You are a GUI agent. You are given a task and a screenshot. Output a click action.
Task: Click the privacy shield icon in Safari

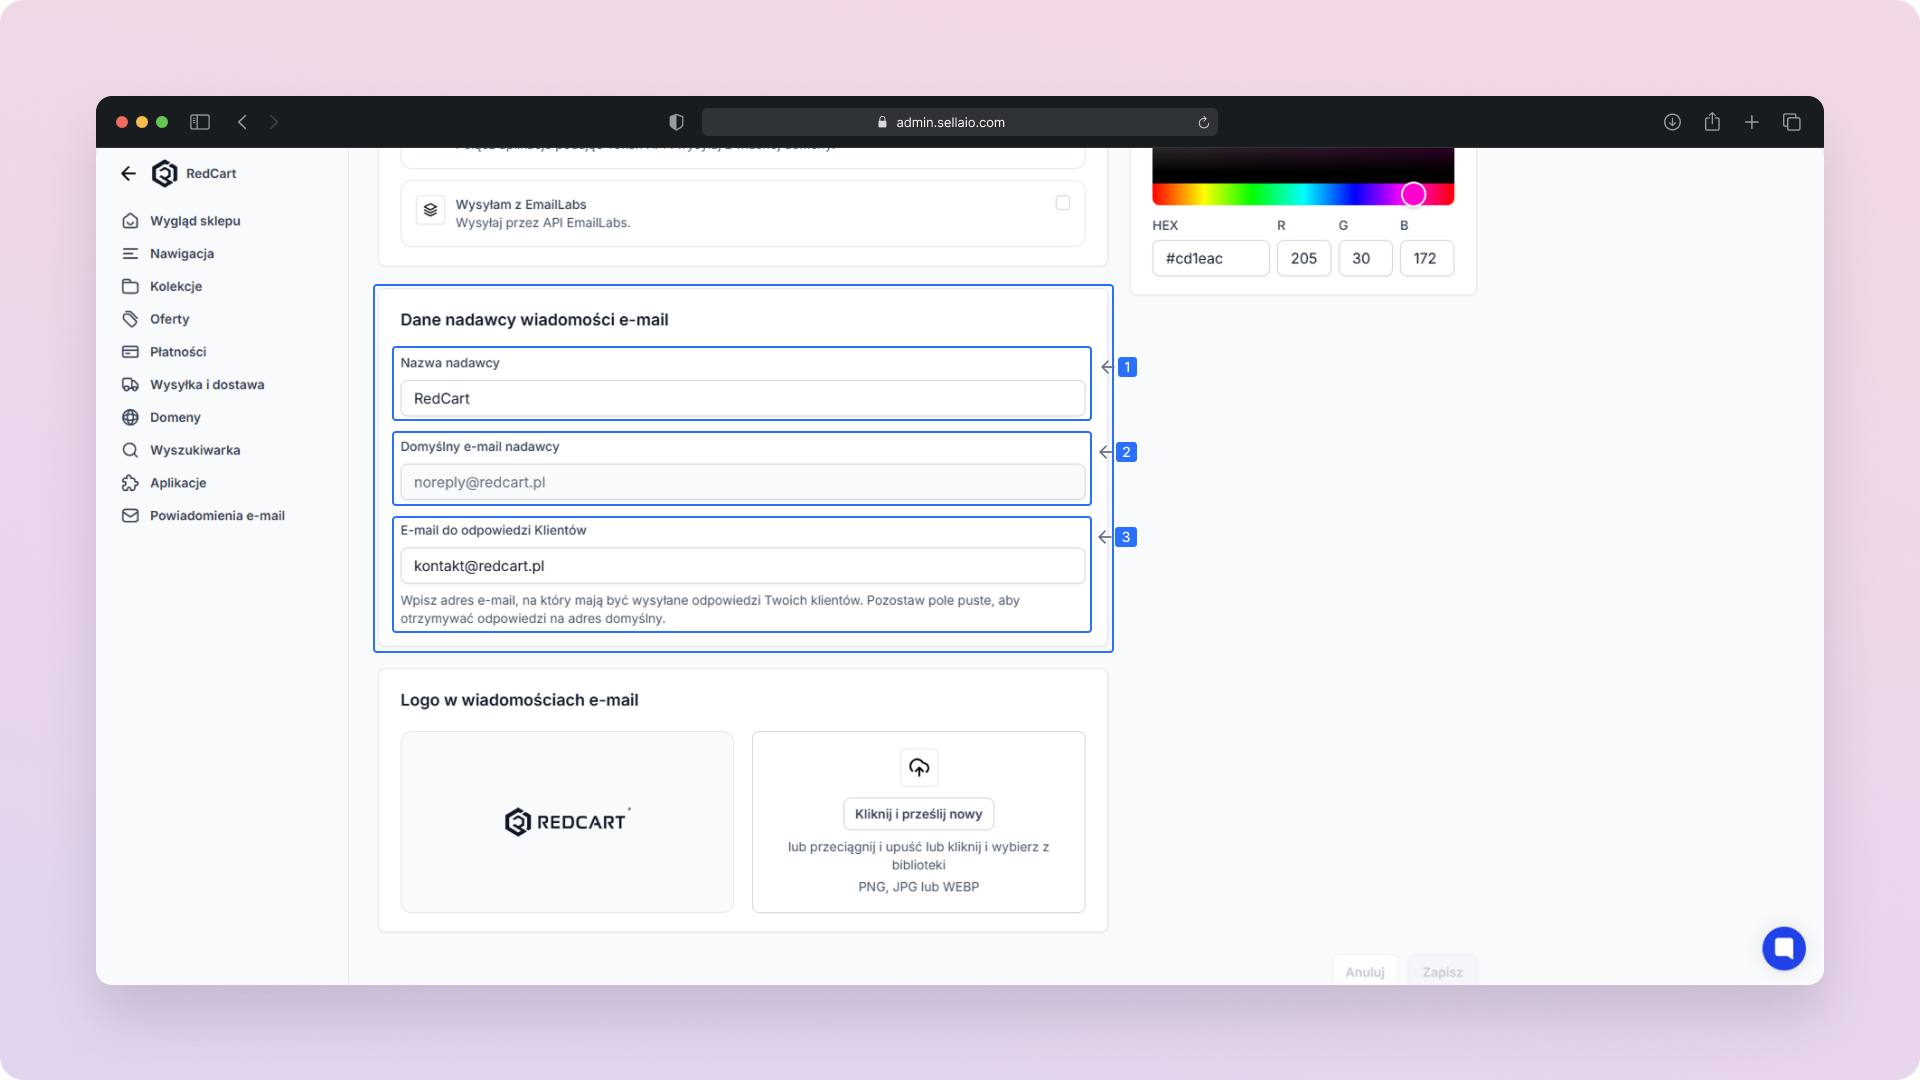[x=676, y=122]
